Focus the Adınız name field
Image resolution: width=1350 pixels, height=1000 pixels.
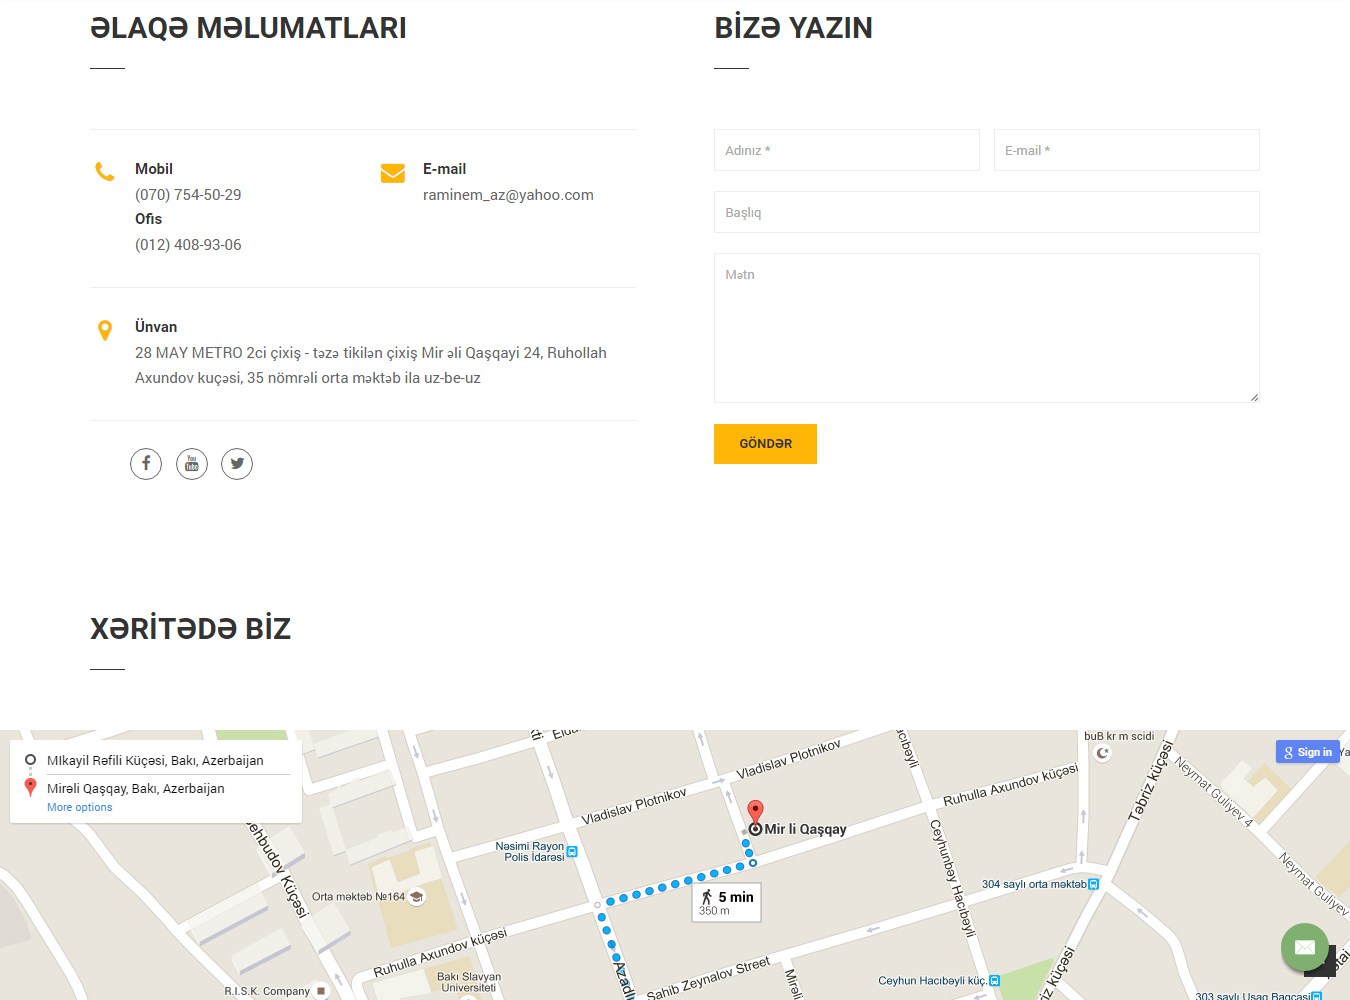pyautogui.click(x=846, y=150)
